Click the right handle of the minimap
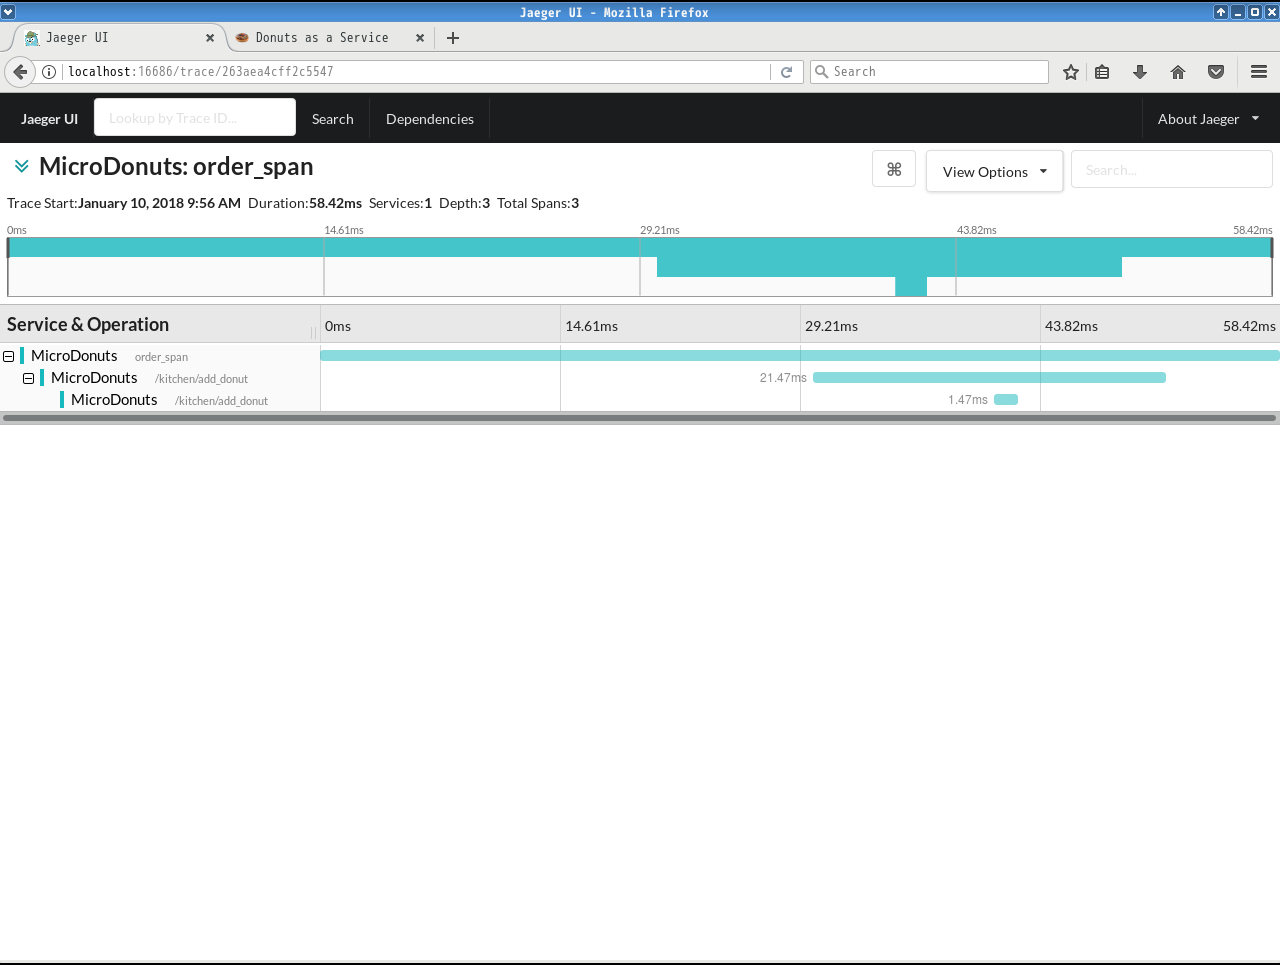Image resolution: width=1280 pixels, height=965 pixels. coord(1272,248)
